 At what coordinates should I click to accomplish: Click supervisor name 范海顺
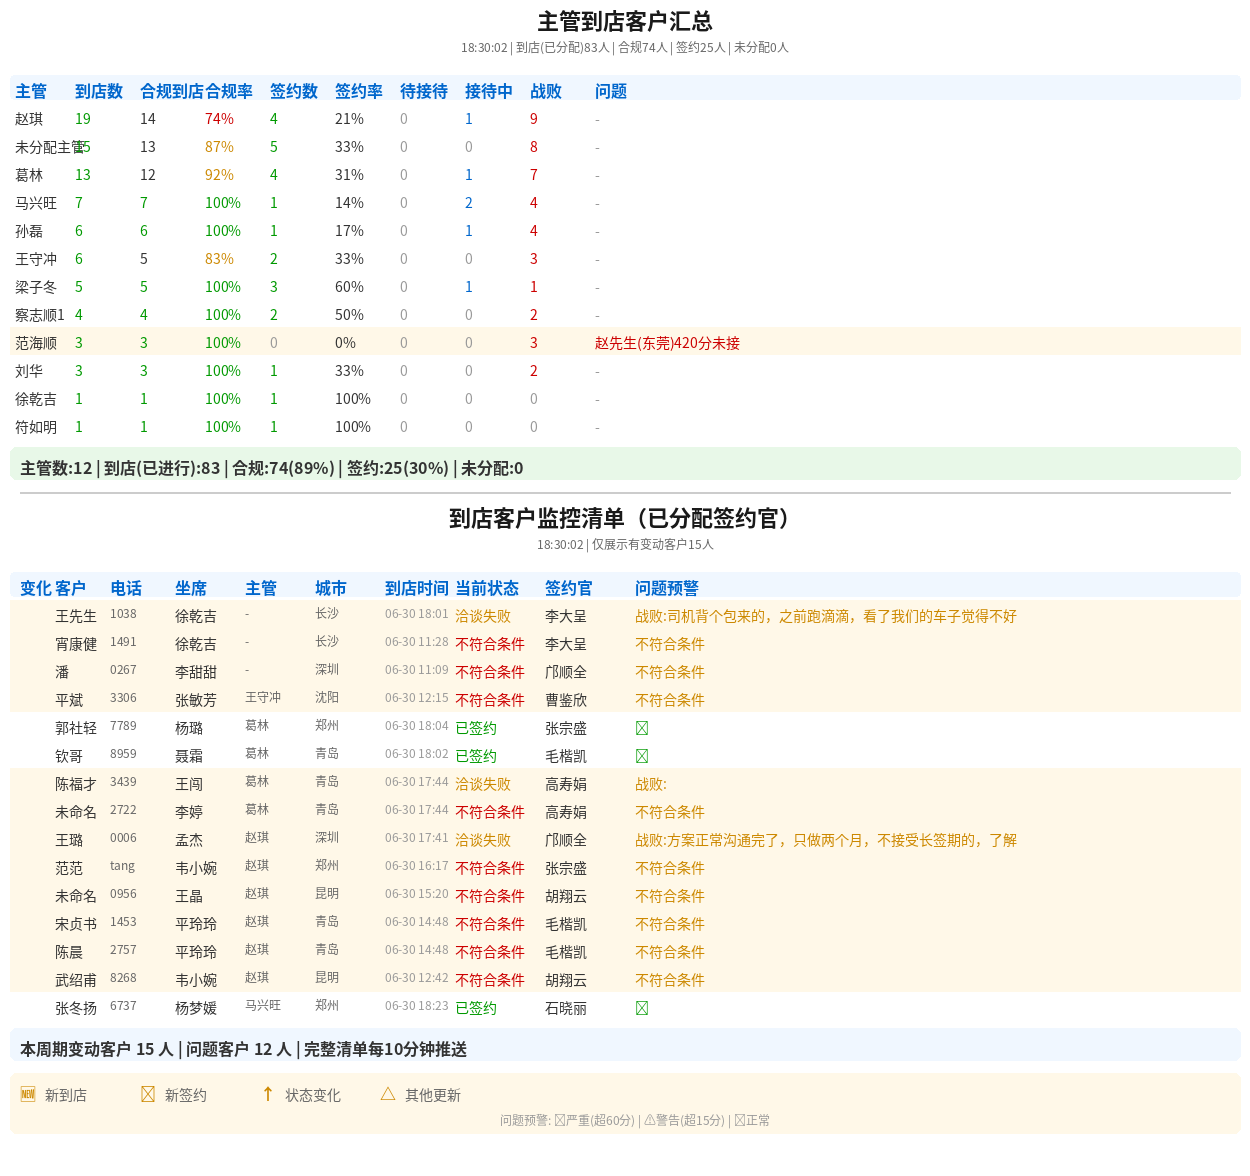(x=36, y=343)
